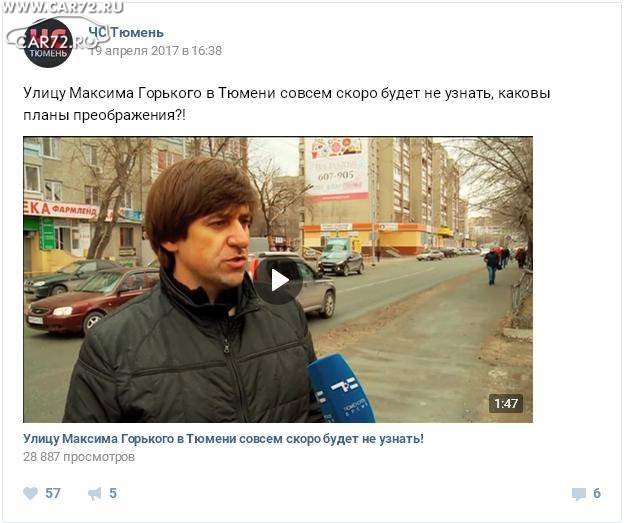Click the 1:47 duration badge on video
The width and height of the screenshot is (640, 523).
click(x=506, y=403)
